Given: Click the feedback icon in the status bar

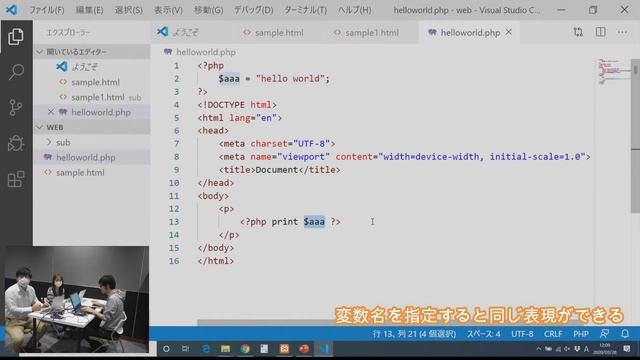Looking at the screenshot, I should click(x=604, y=334).
